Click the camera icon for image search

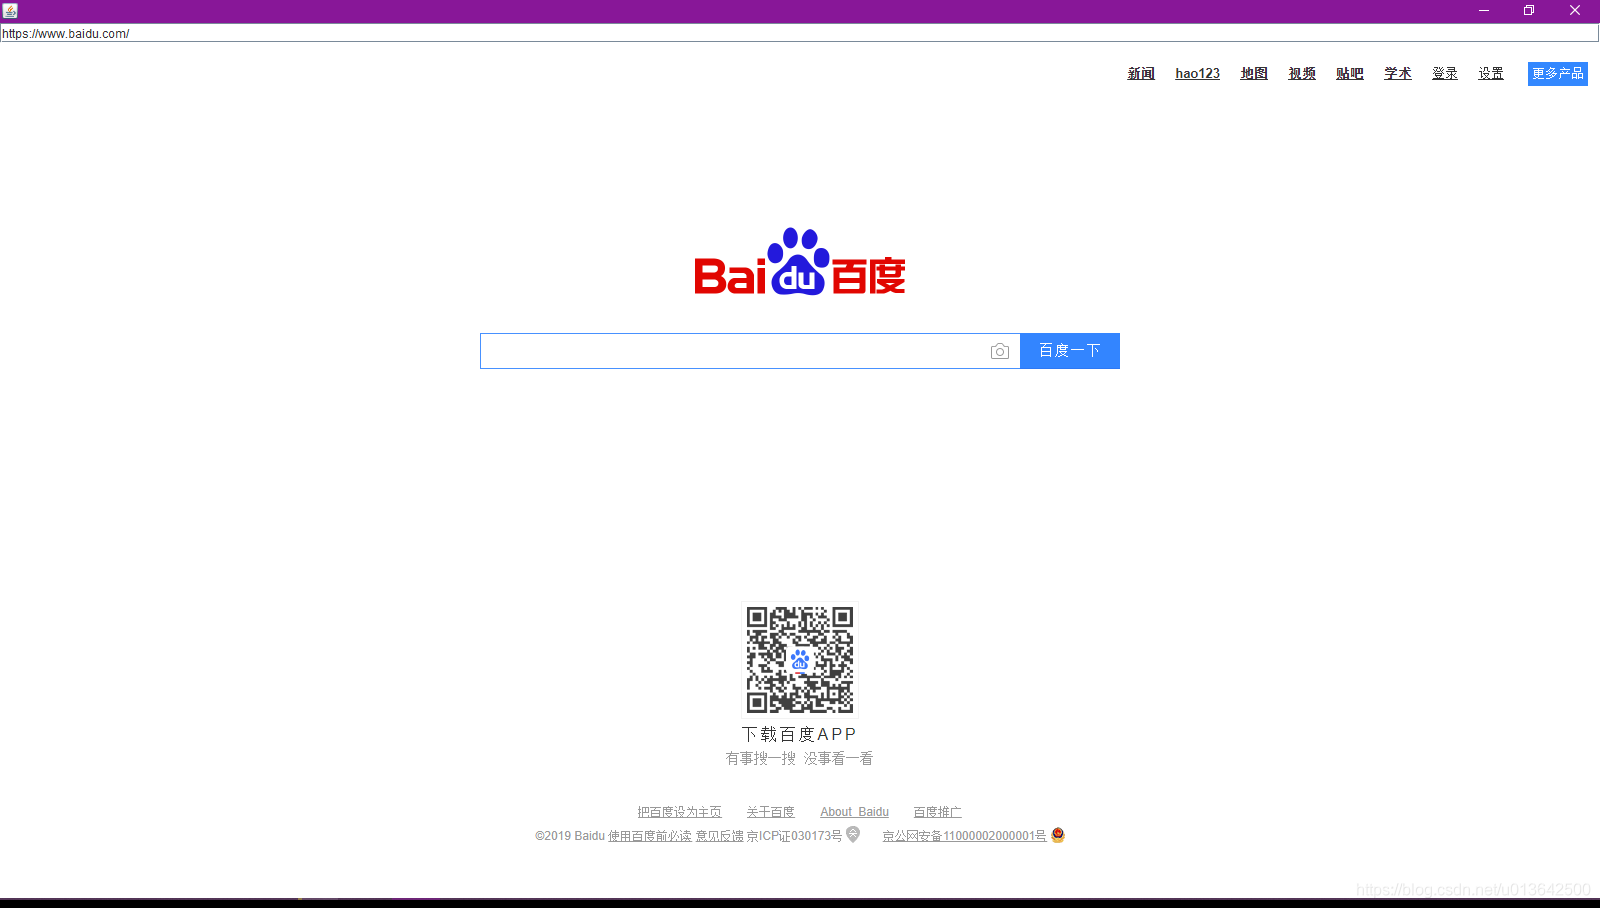1000,351
